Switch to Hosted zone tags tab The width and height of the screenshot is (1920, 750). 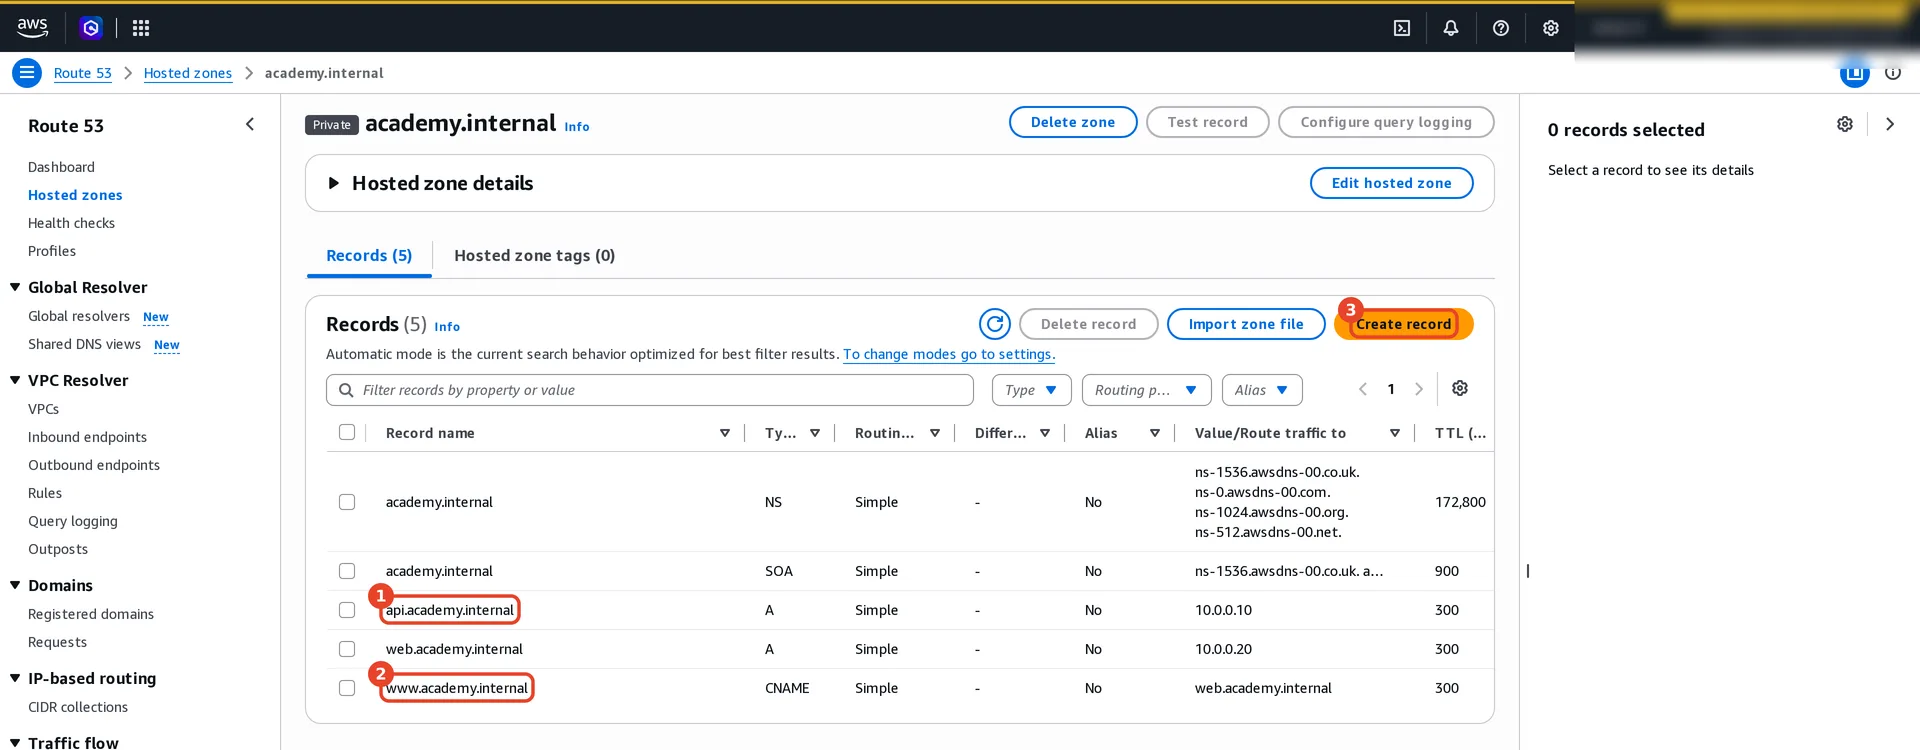534,256
